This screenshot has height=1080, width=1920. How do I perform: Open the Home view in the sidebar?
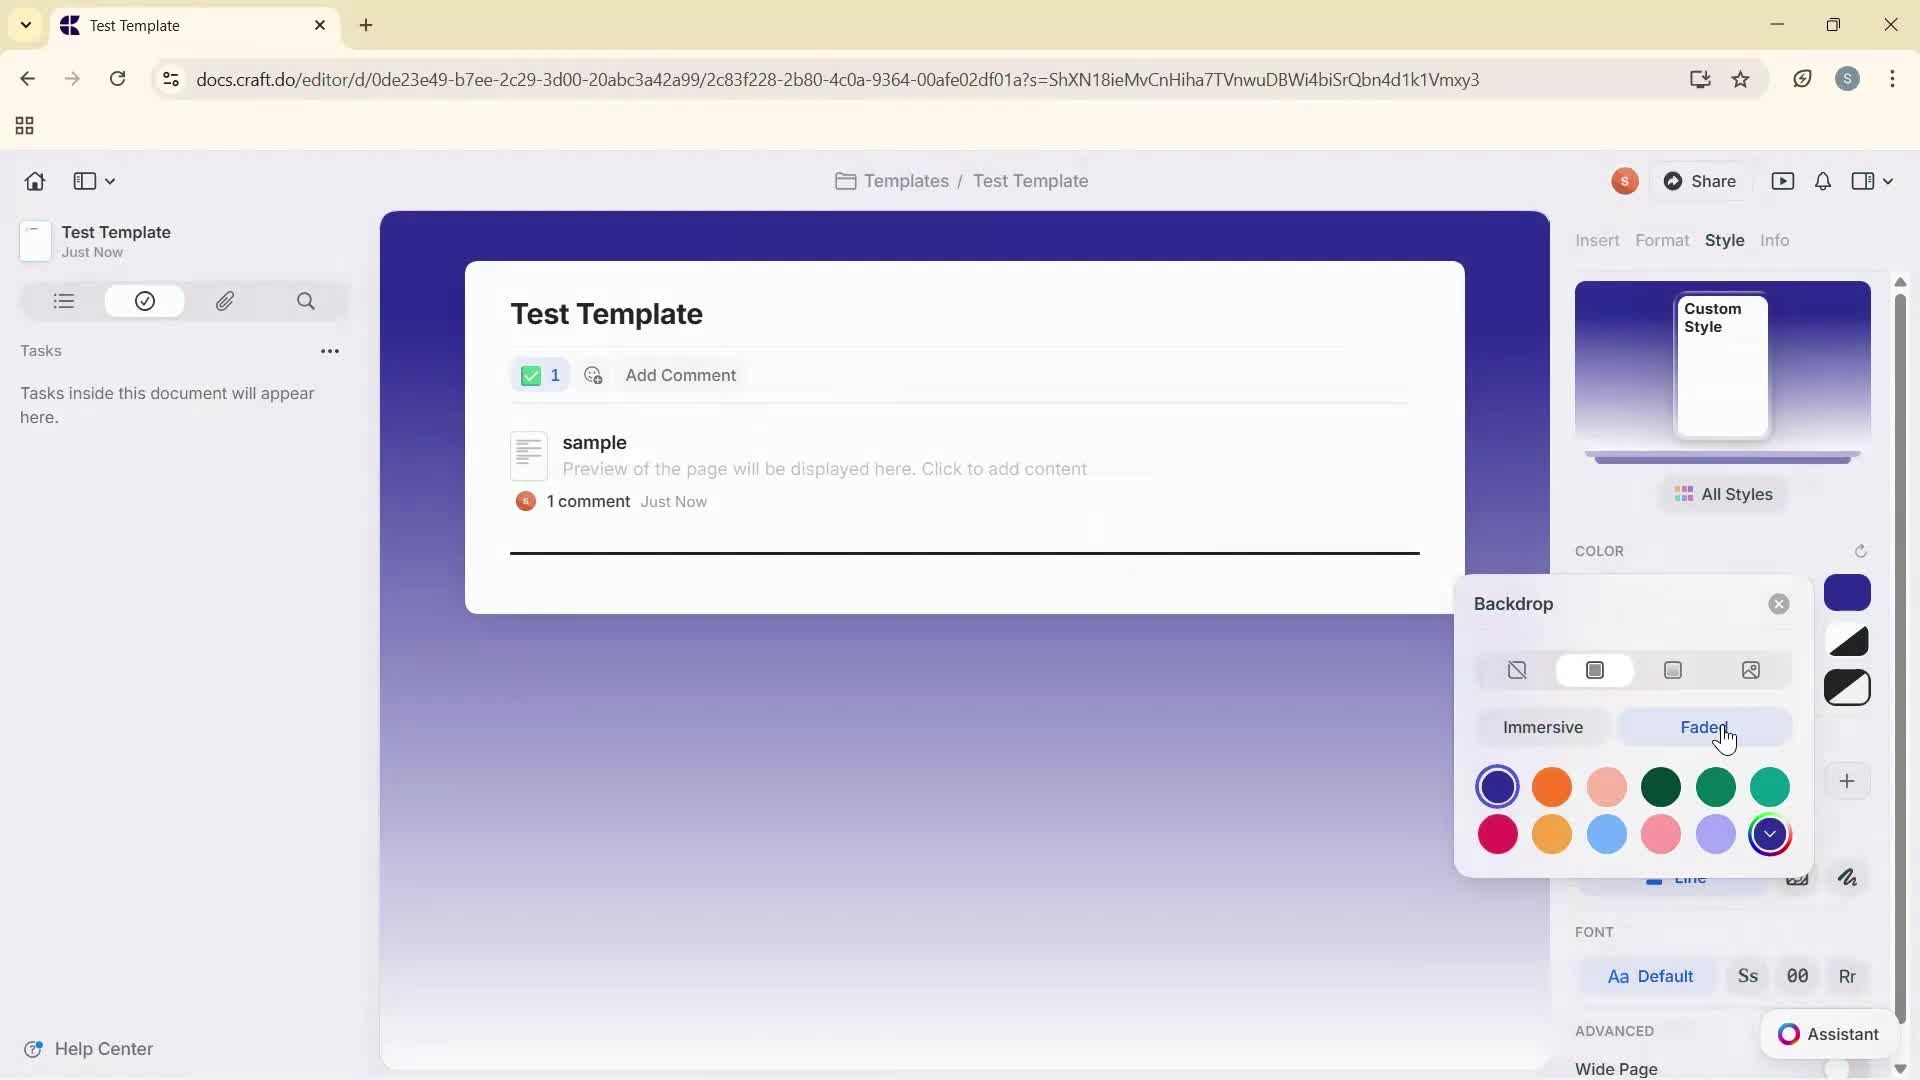pyautogui.click(x=34, y=181)
